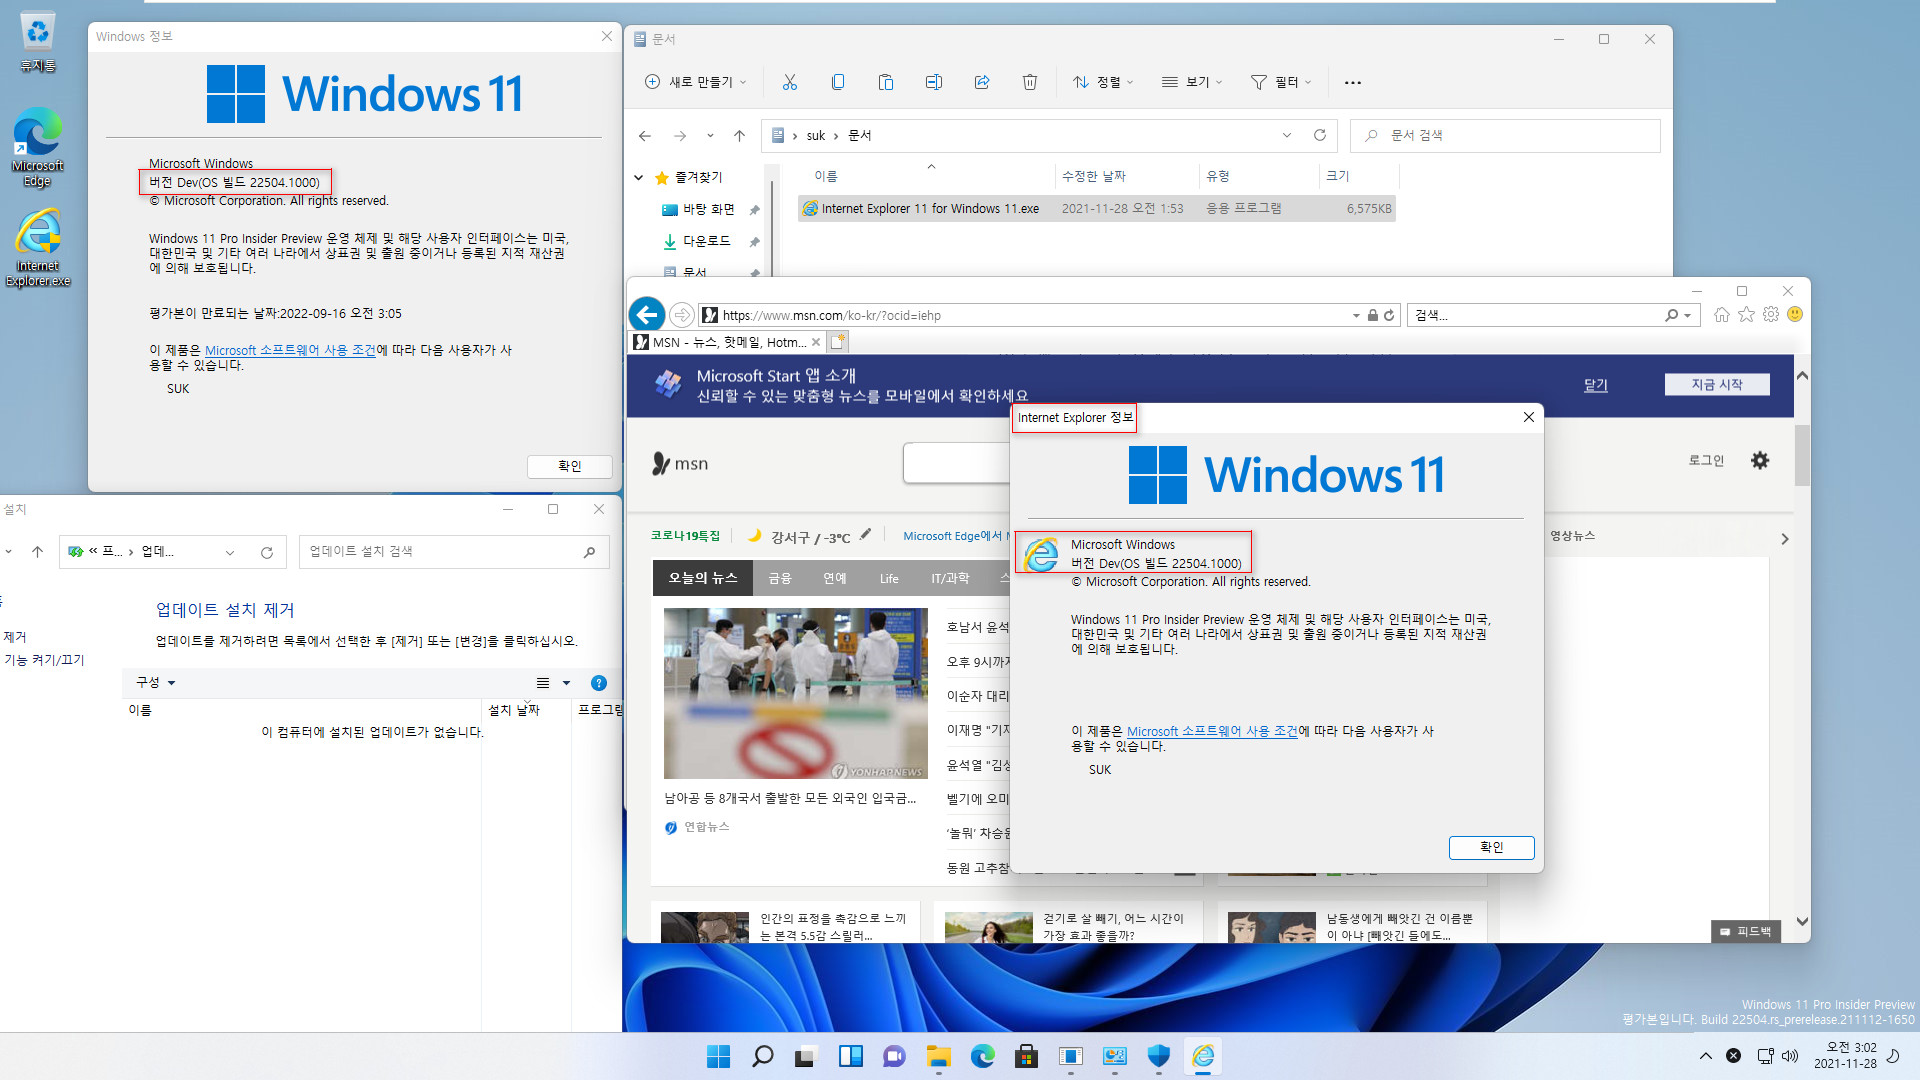The width and height of the screenshot is (1920, 1080).
Task: Open license terms link in Windows 정보 dialog
Action: 290,350
